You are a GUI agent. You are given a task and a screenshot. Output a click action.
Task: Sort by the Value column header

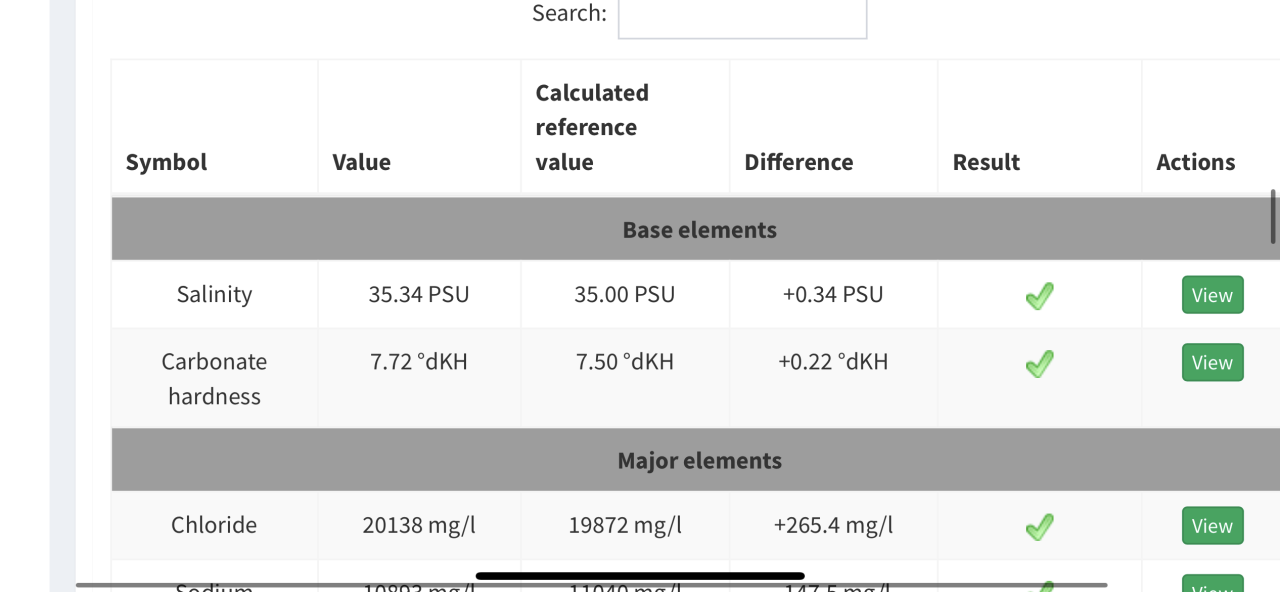click(362, 162)
